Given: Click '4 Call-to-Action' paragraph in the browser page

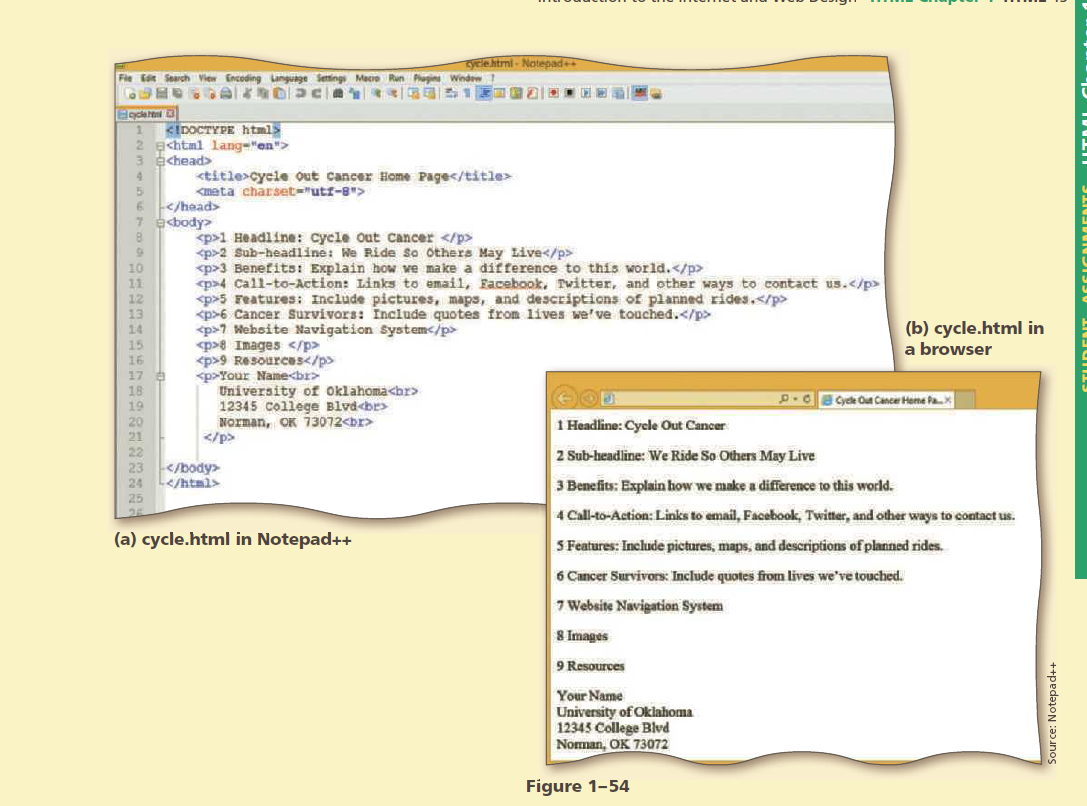Looking at the screenshot, I should pyautogui.click(x=785, y=516).
